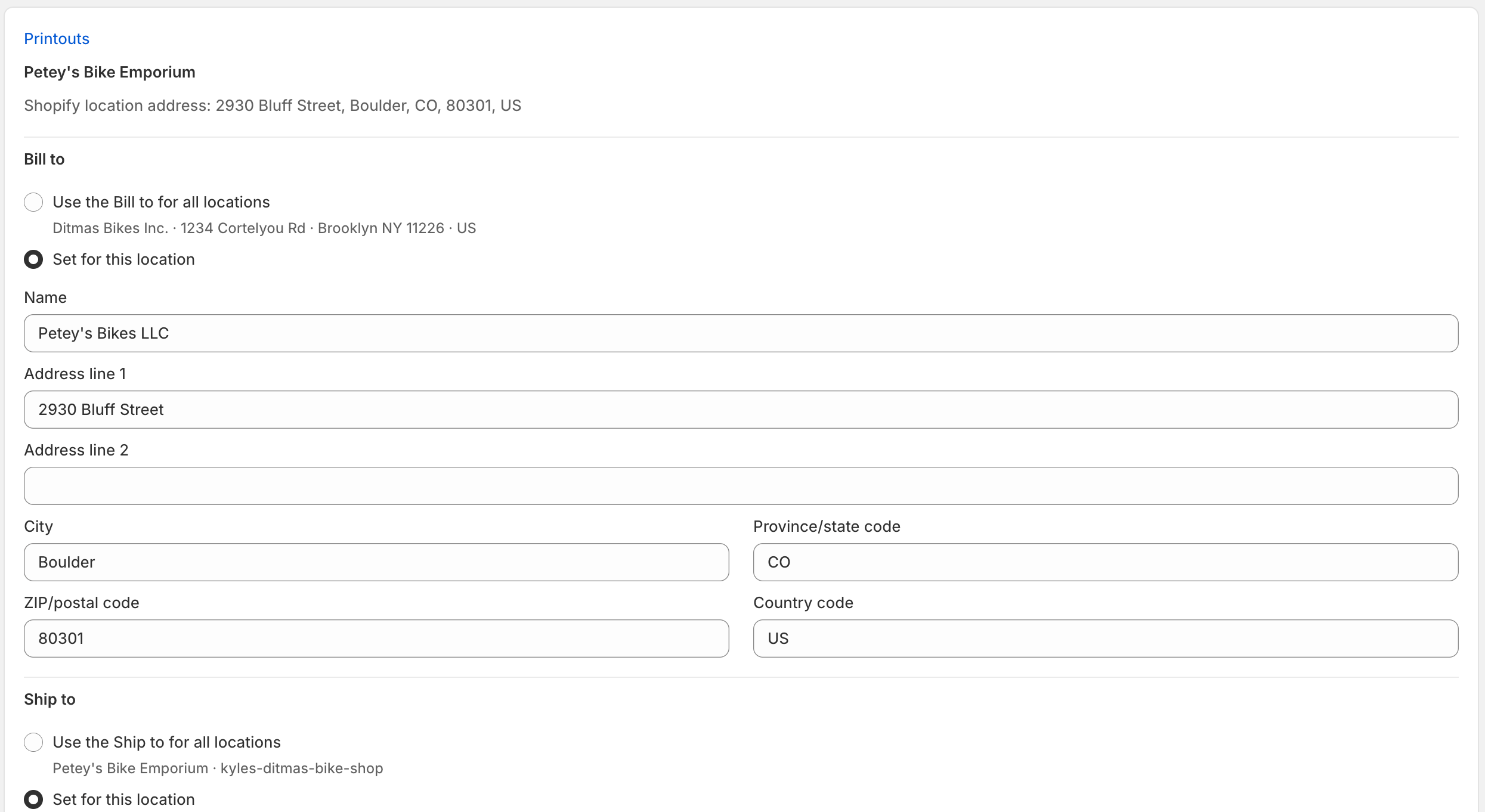Click the Name field with Petey's Bikes LLC
Viewport: 1485px width, 812px height.
coord(741,333)
